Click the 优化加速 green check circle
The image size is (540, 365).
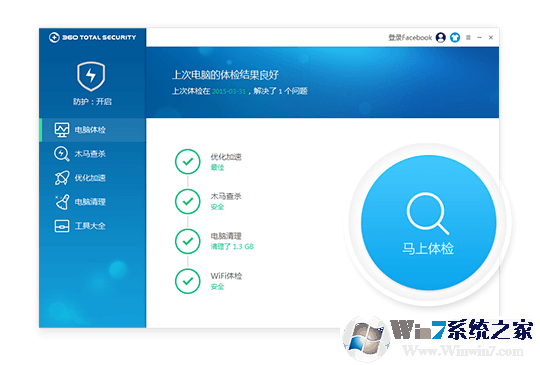click(188, 161)
